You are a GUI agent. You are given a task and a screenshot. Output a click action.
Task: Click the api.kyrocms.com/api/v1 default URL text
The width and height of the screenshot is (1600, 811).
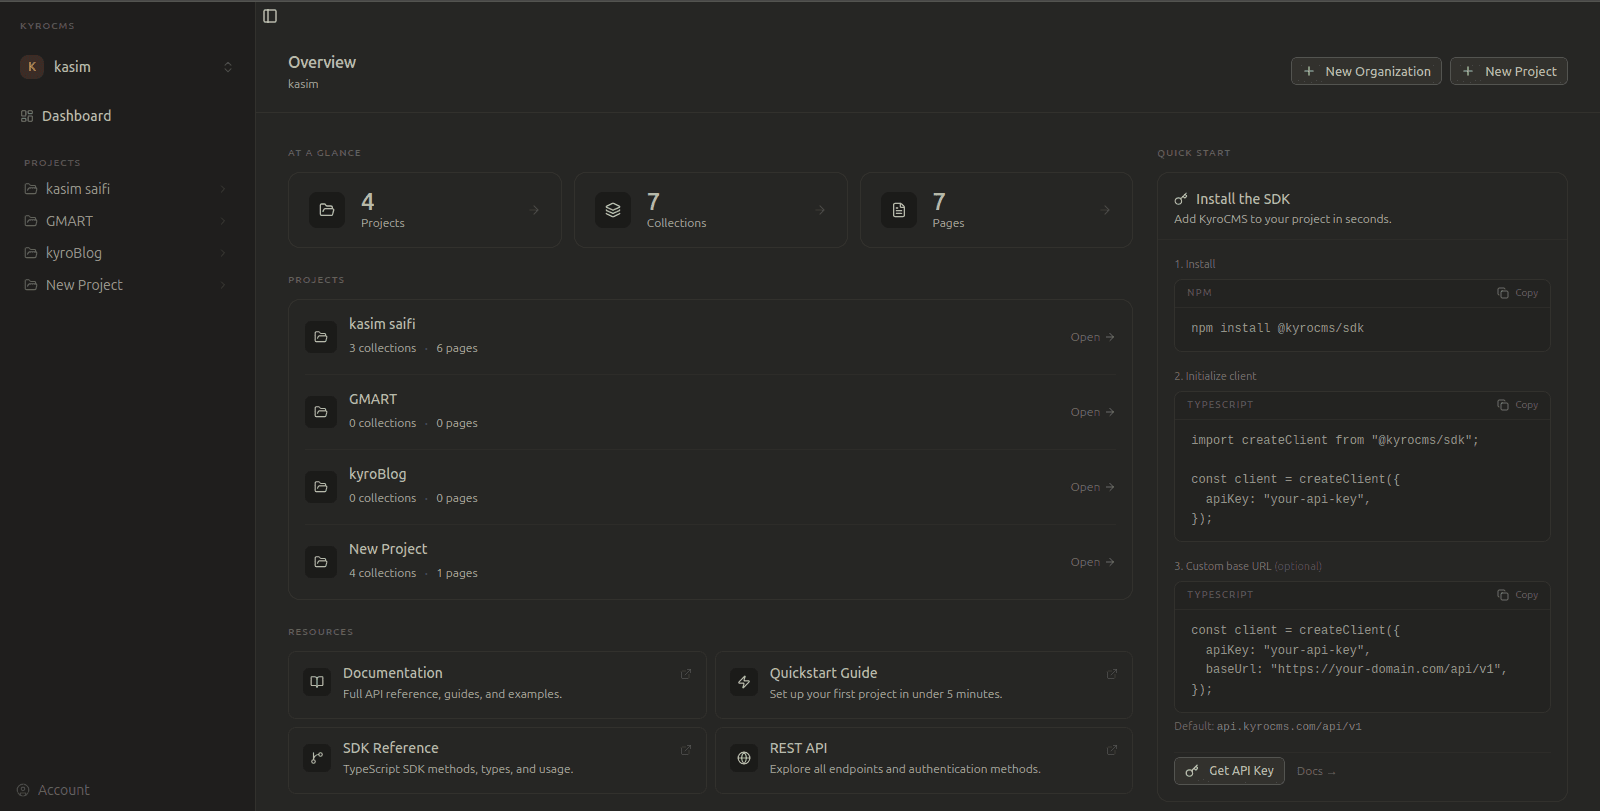[x=1289, y=727]
